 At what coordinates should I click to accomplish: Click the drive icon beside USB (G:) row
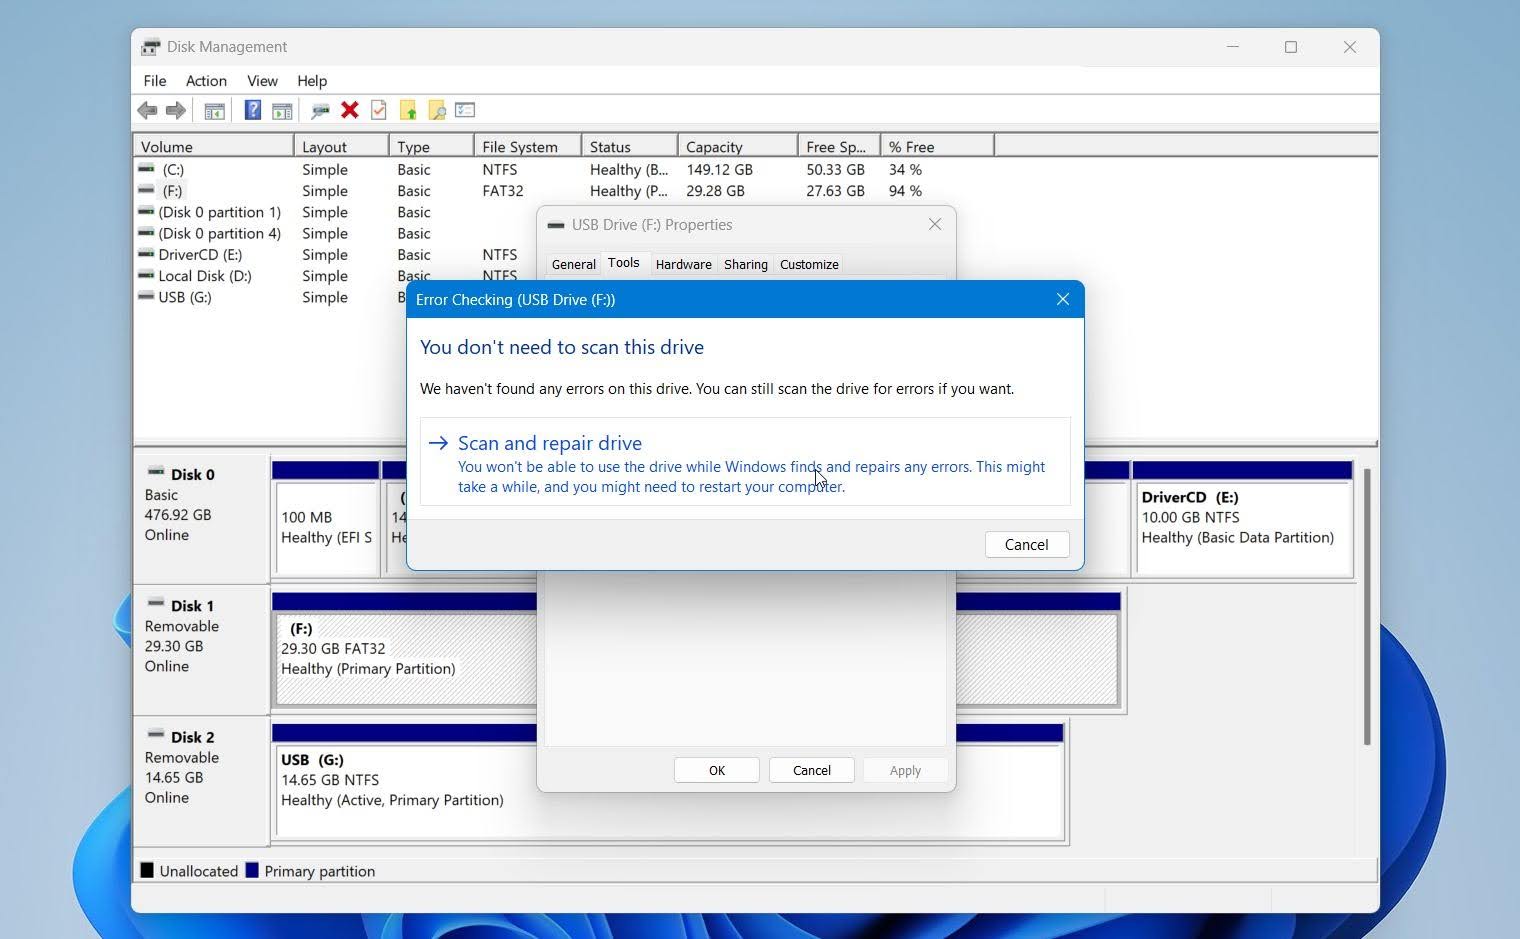[147, 297]
